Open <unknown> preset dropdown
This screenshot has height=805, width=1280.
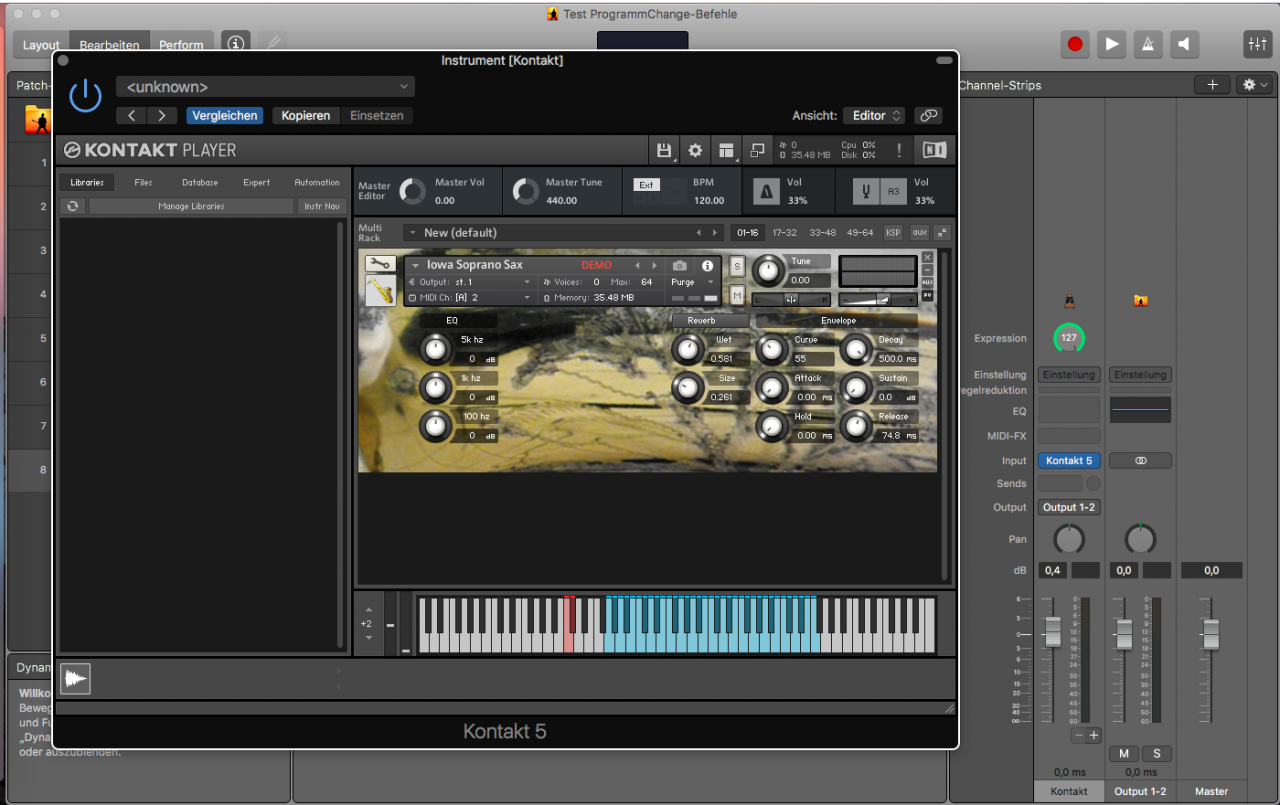point(265,87)
